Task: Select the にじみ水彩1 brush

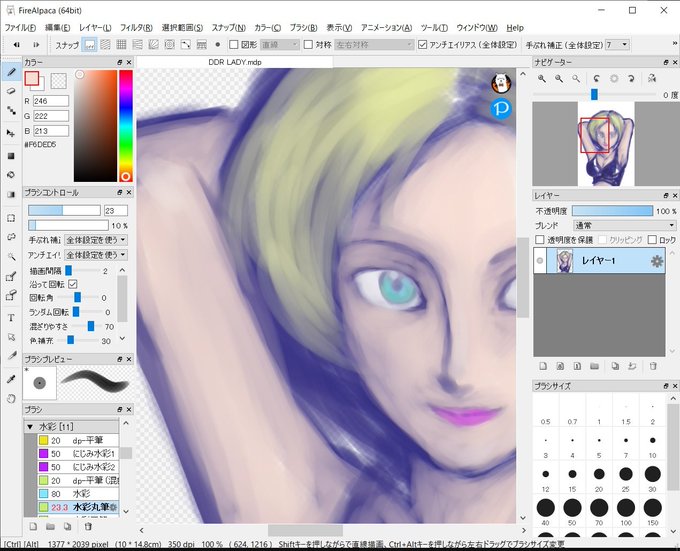Action: pyautogui.click(x=78, y=454)
